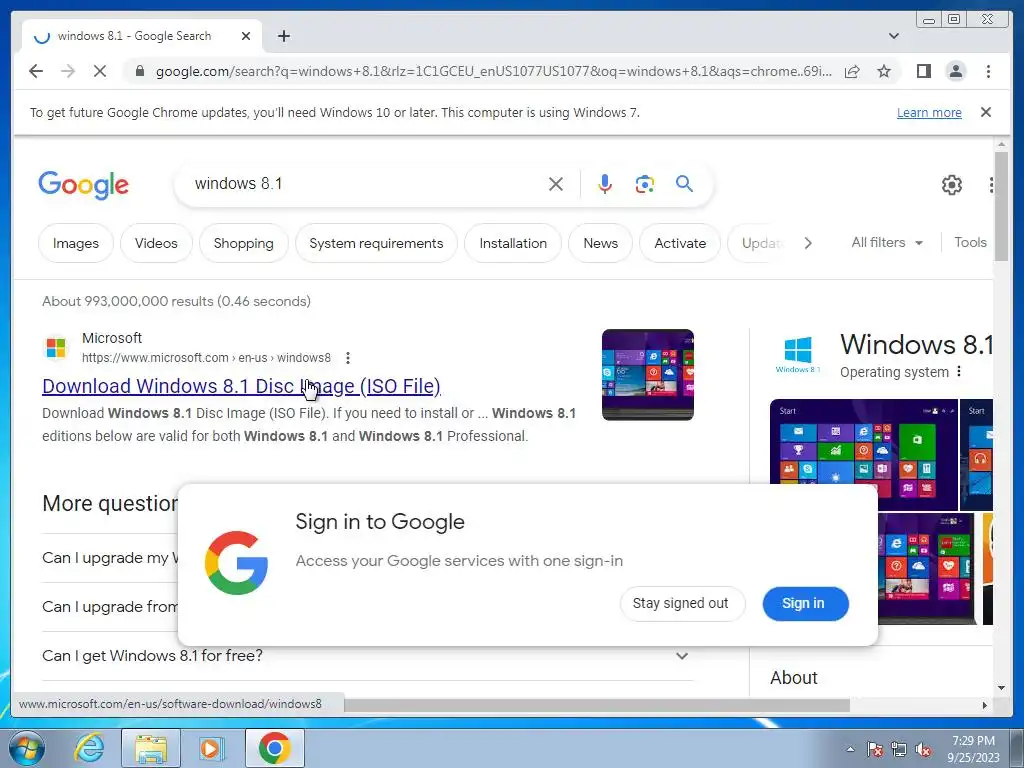Click the Chrome taskbar icon
1024x768 pixels.
pos(274,748)
